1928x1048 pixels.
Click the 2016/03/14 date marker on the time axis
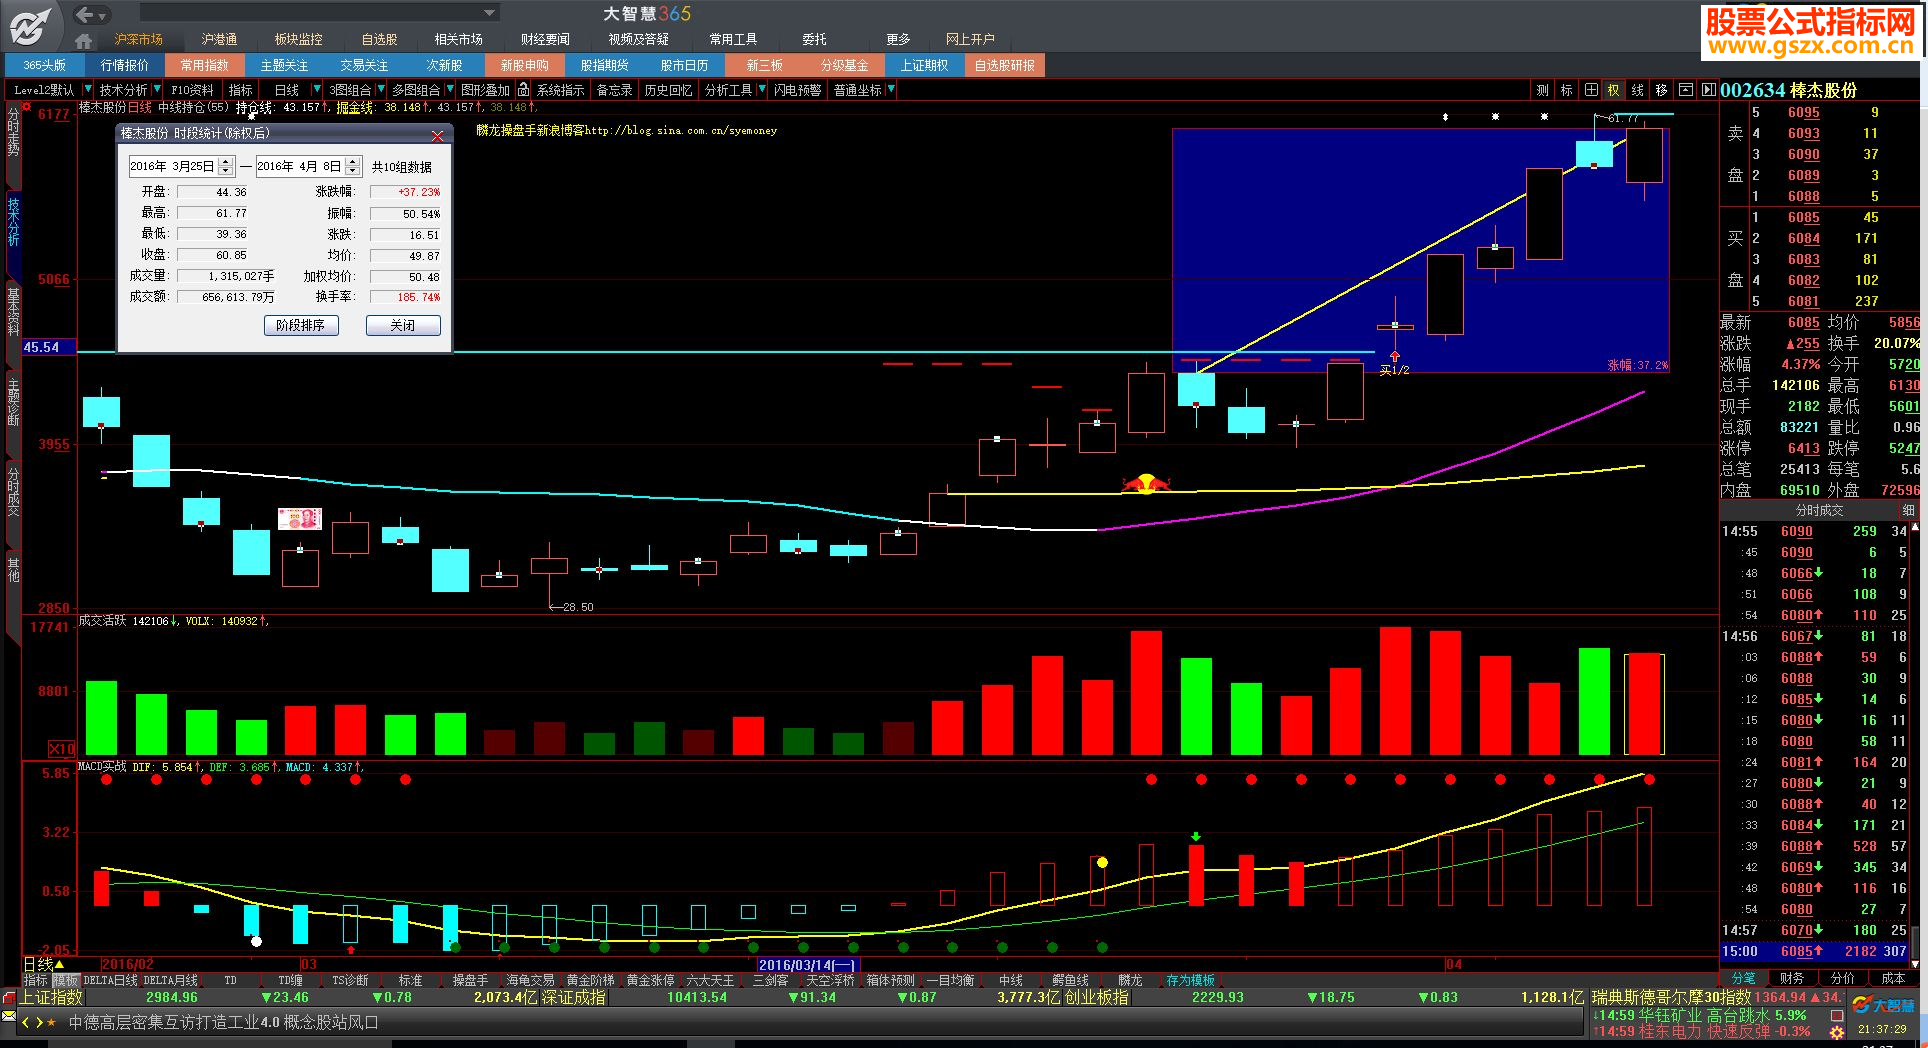tap(807, 964)
